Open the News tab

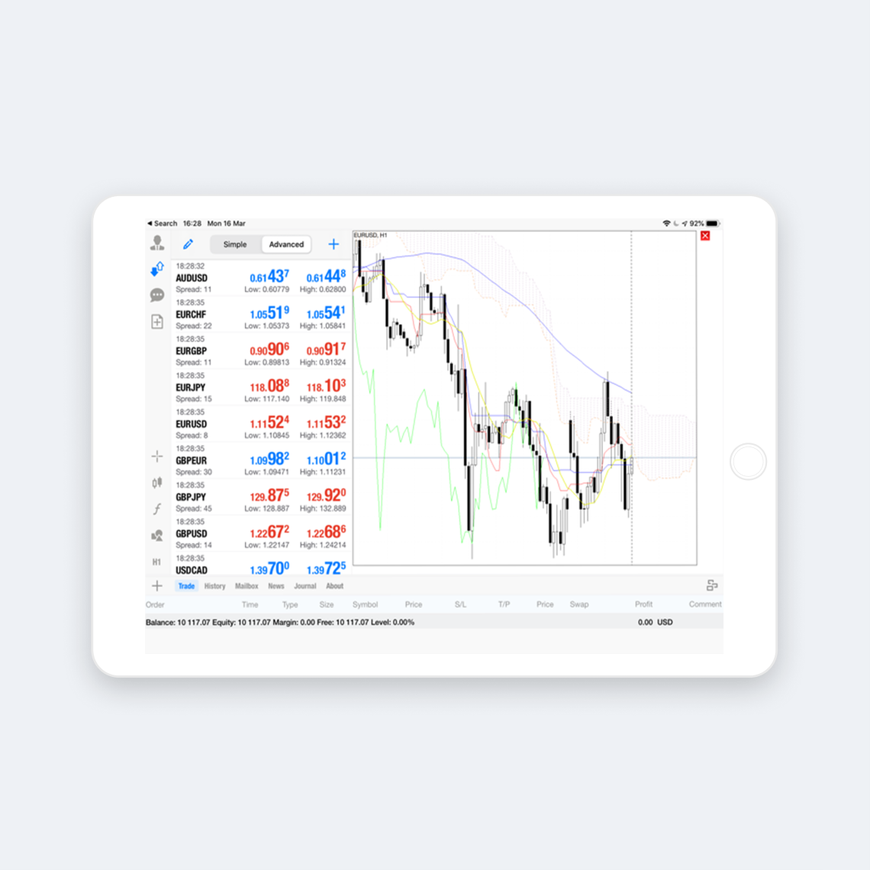(x=276, y=586)
